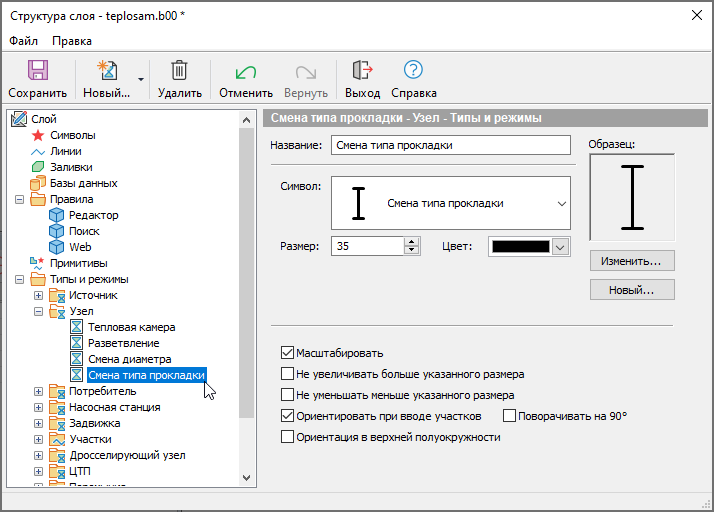714x512 pixels.
Task: Expand the Источник tree node
Action: tap(39, 295)
